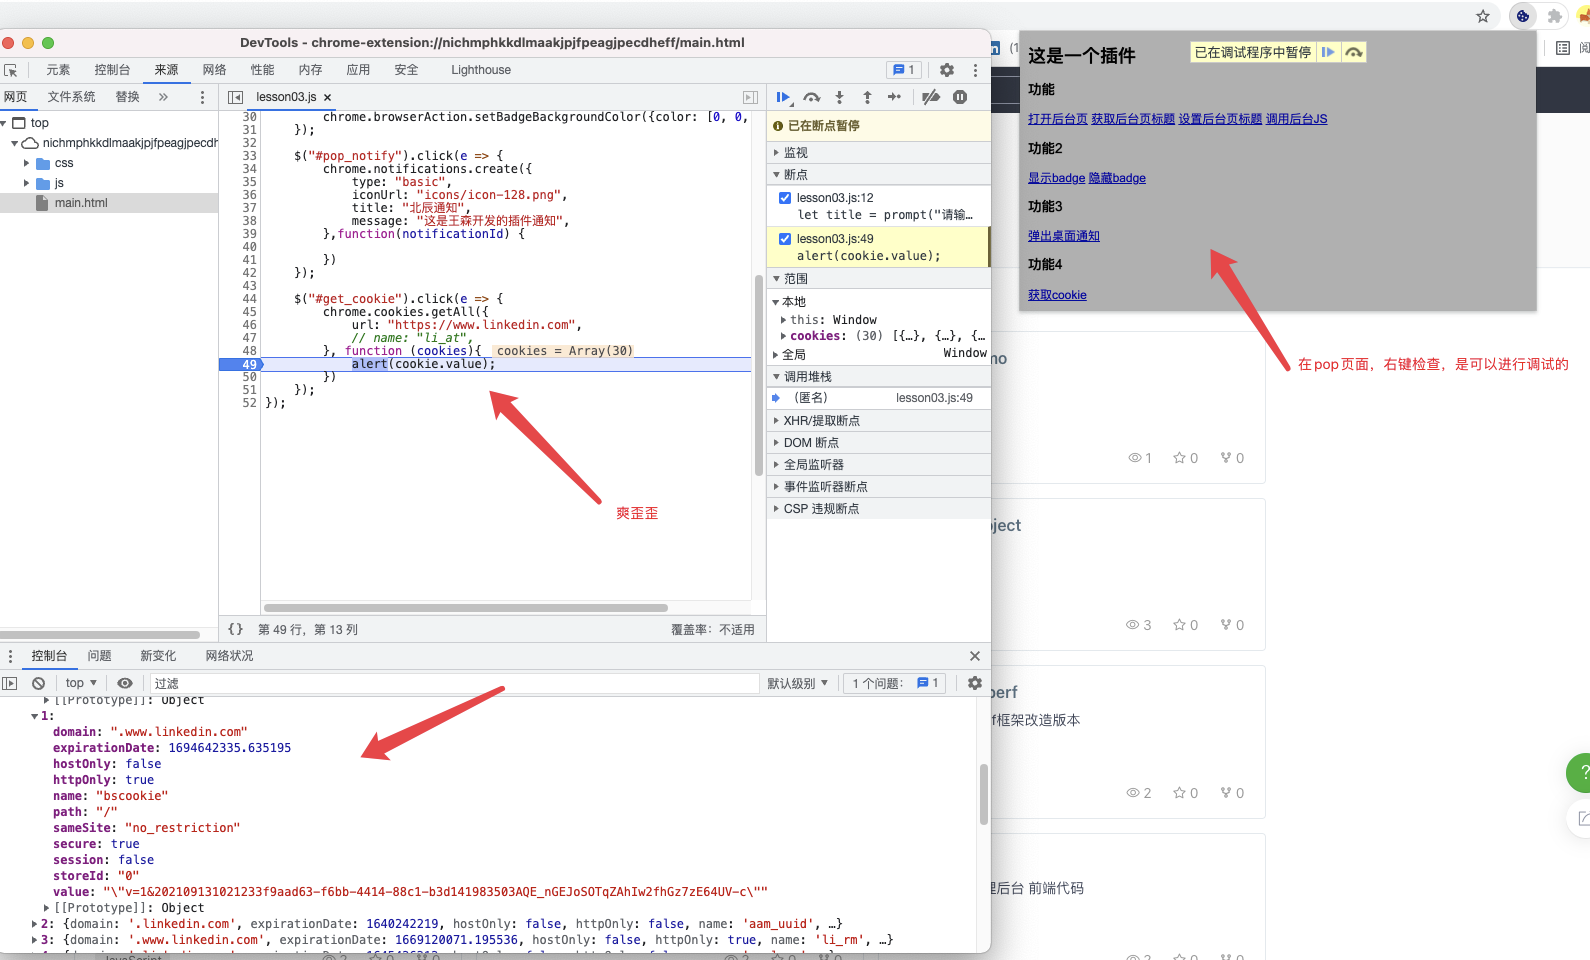
Task: Click the issues badge showing 1 in toolbar
Action: point(904,70)
